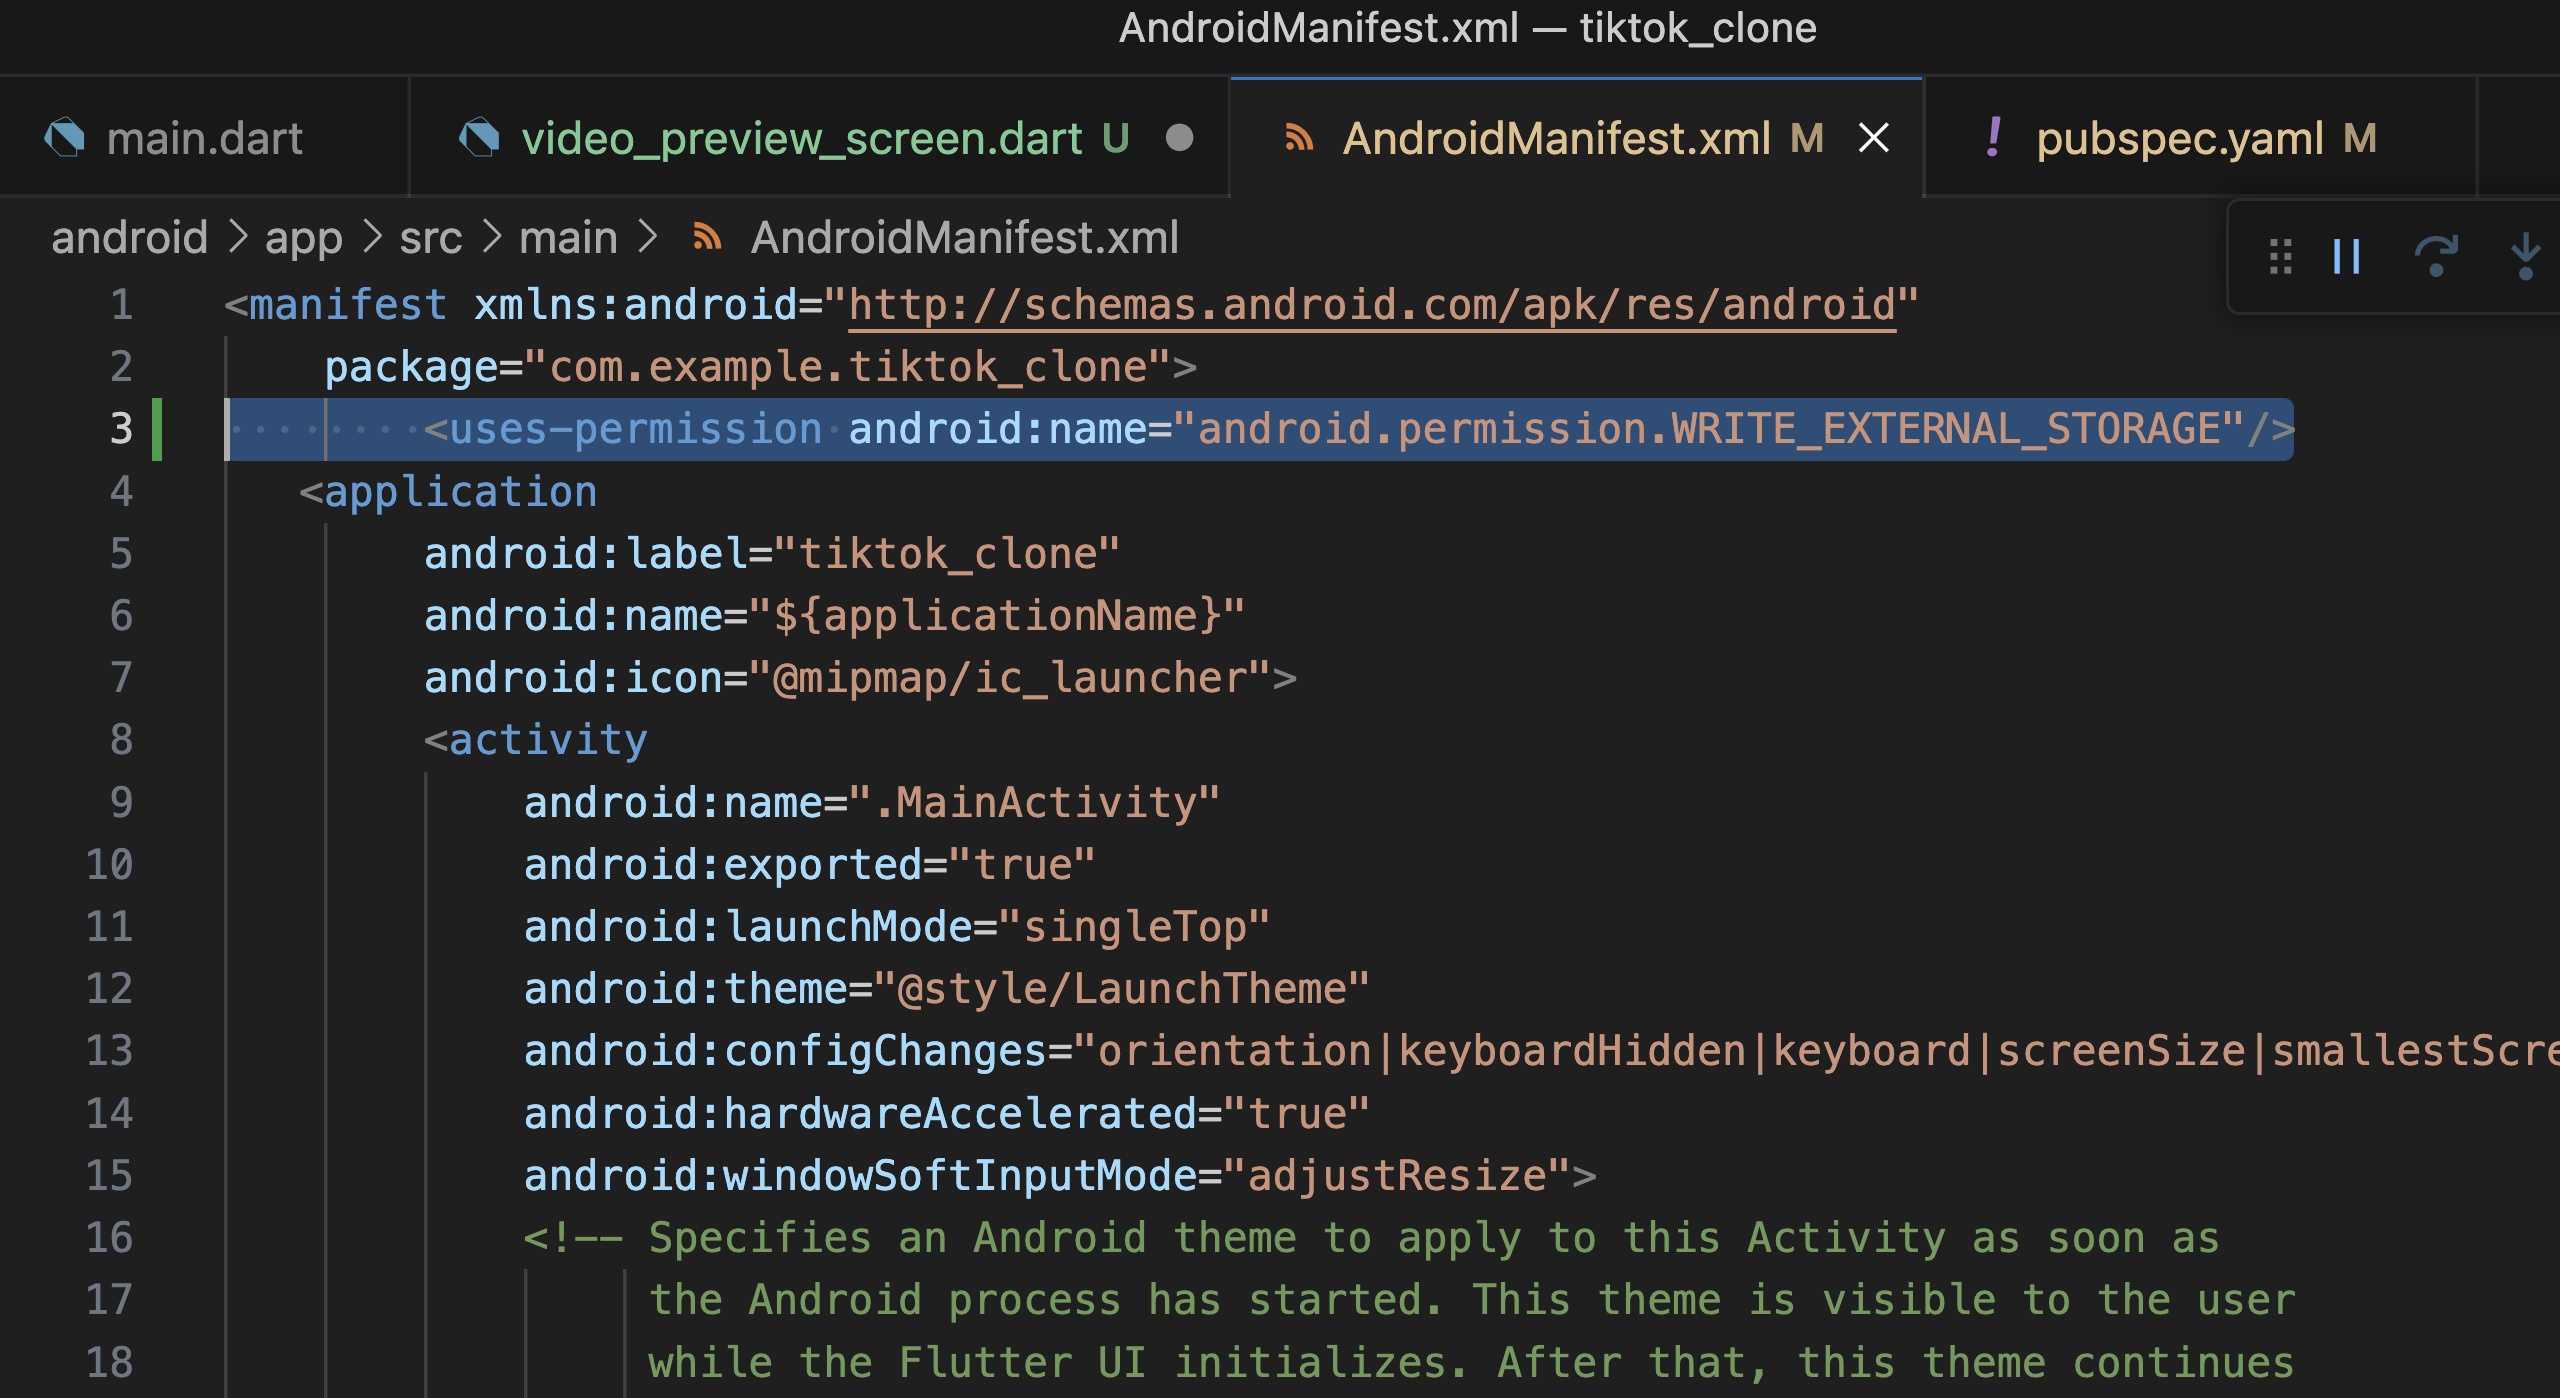This screenshot has height=1398, width=2560.
Task: Open the video_preview_screen.dart tab
Action: tap(800, 138)
